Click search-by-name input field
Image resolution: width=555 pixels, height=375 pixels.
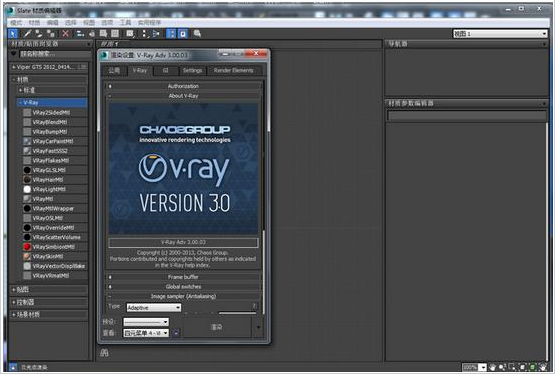pos(55,54)
